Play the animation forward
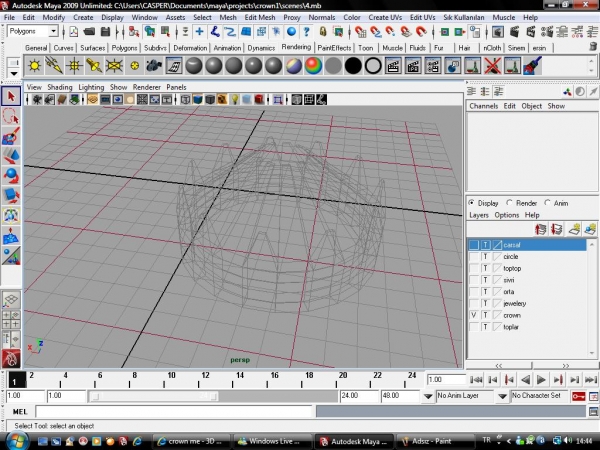The width and height of the screenshot is (600, 450). (x=541, y=380)
